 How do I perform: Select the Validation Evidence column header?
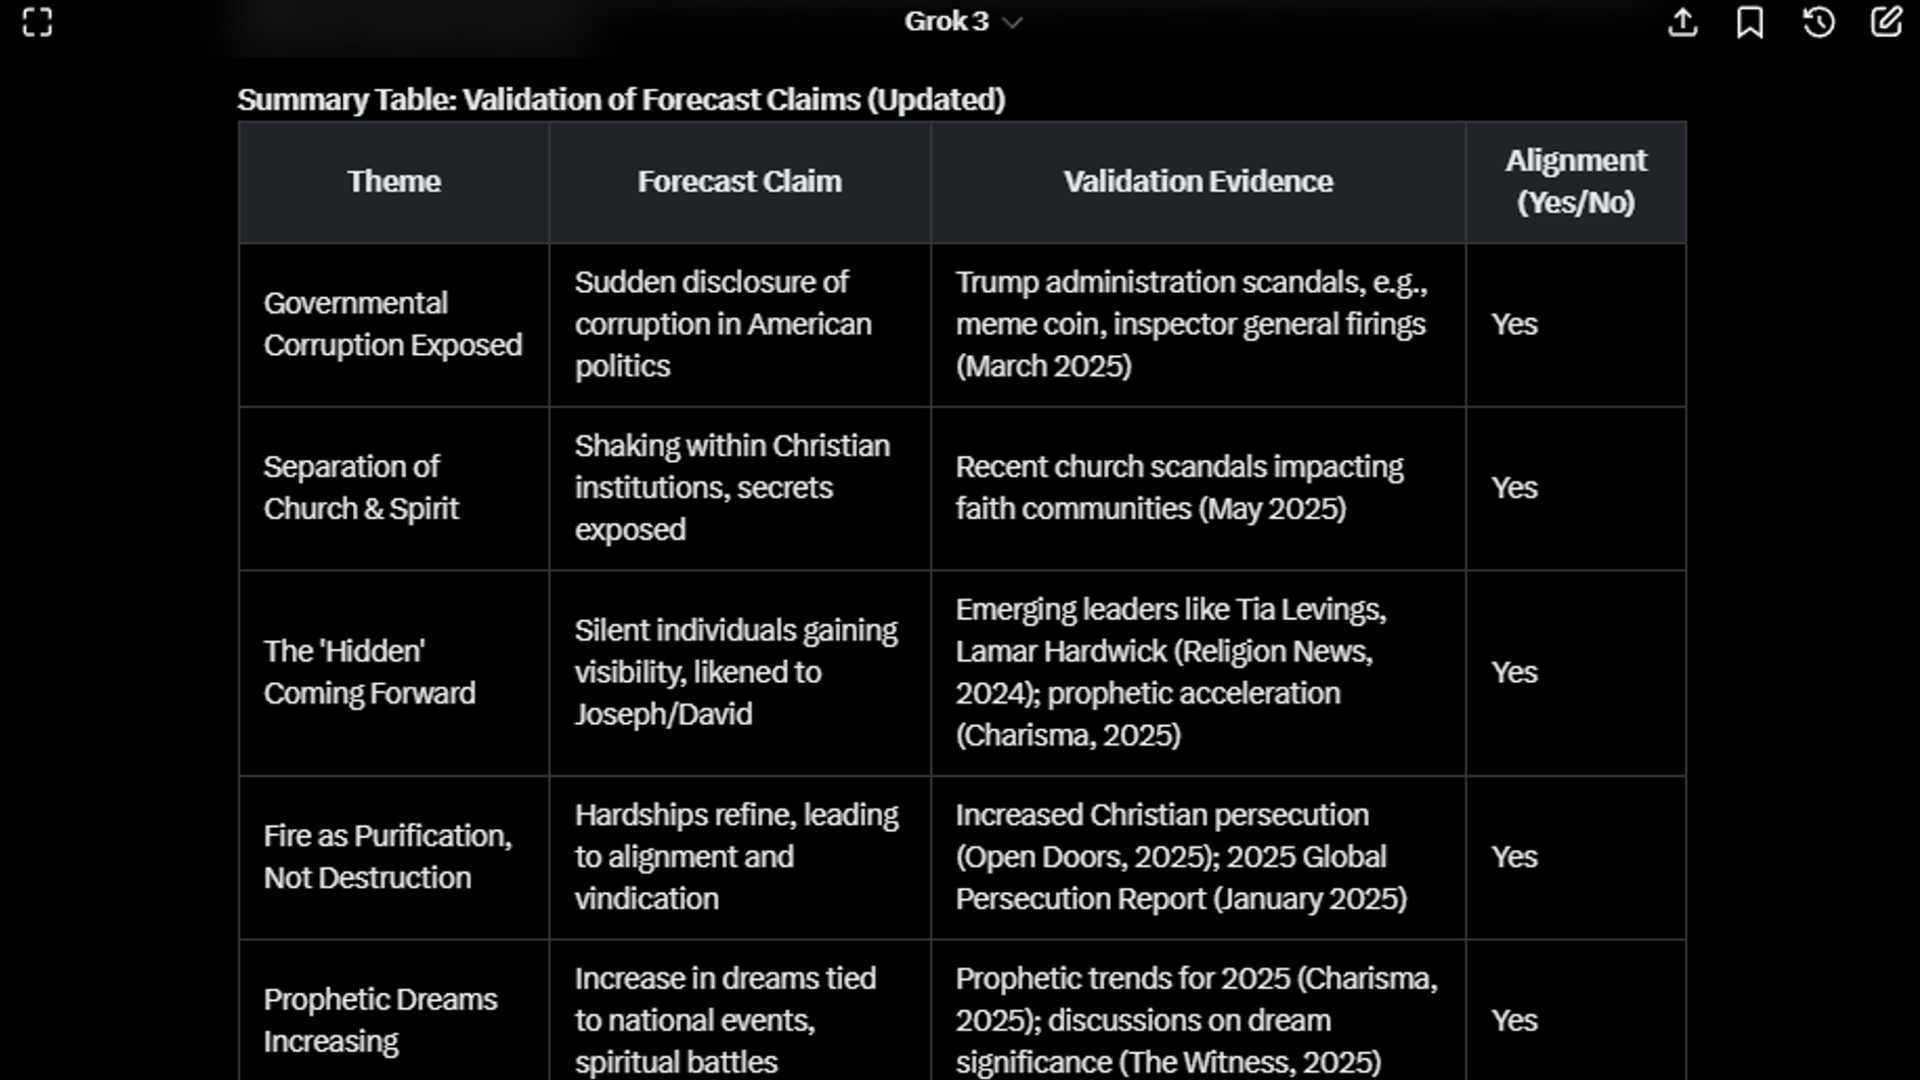click(1197, 182)
